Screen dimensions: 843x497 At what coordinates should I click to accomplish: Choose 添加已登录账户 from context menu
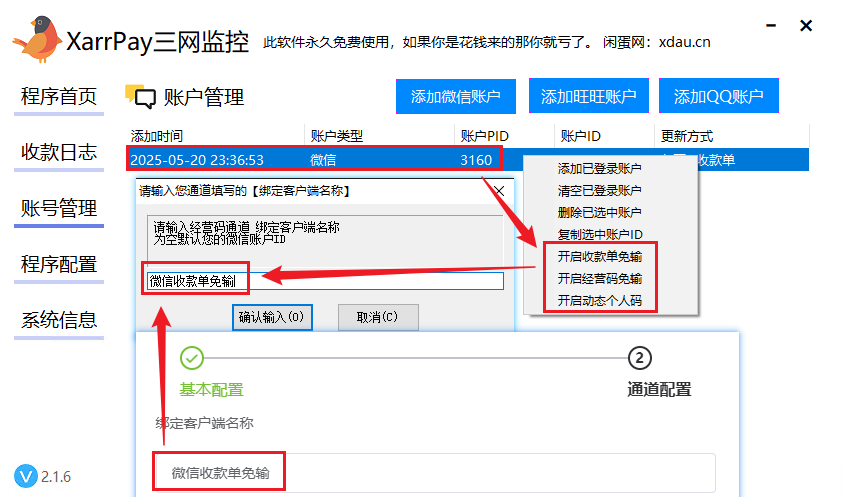[600, 169]
